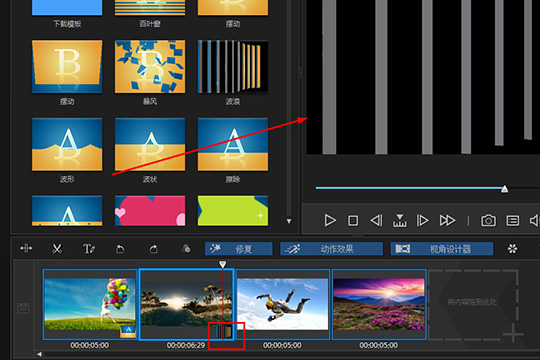
Task: Choose the 波形 transition effect
Action: pyautogui.click(x=67, y=144)
